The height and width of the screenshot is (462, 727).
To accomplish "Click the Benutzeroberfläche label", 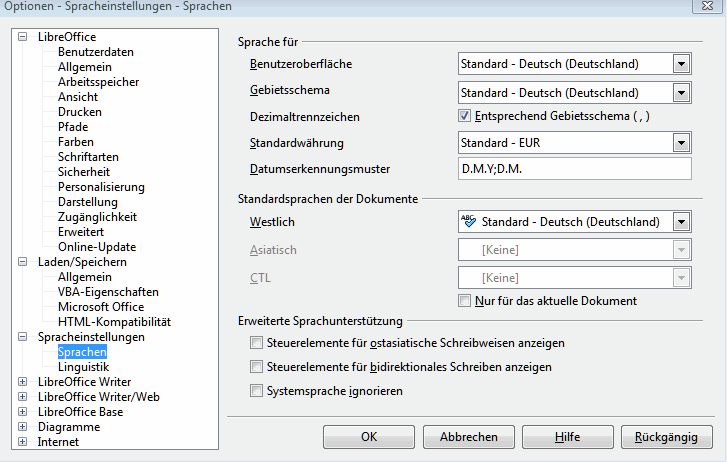I will tap(301, 64).
